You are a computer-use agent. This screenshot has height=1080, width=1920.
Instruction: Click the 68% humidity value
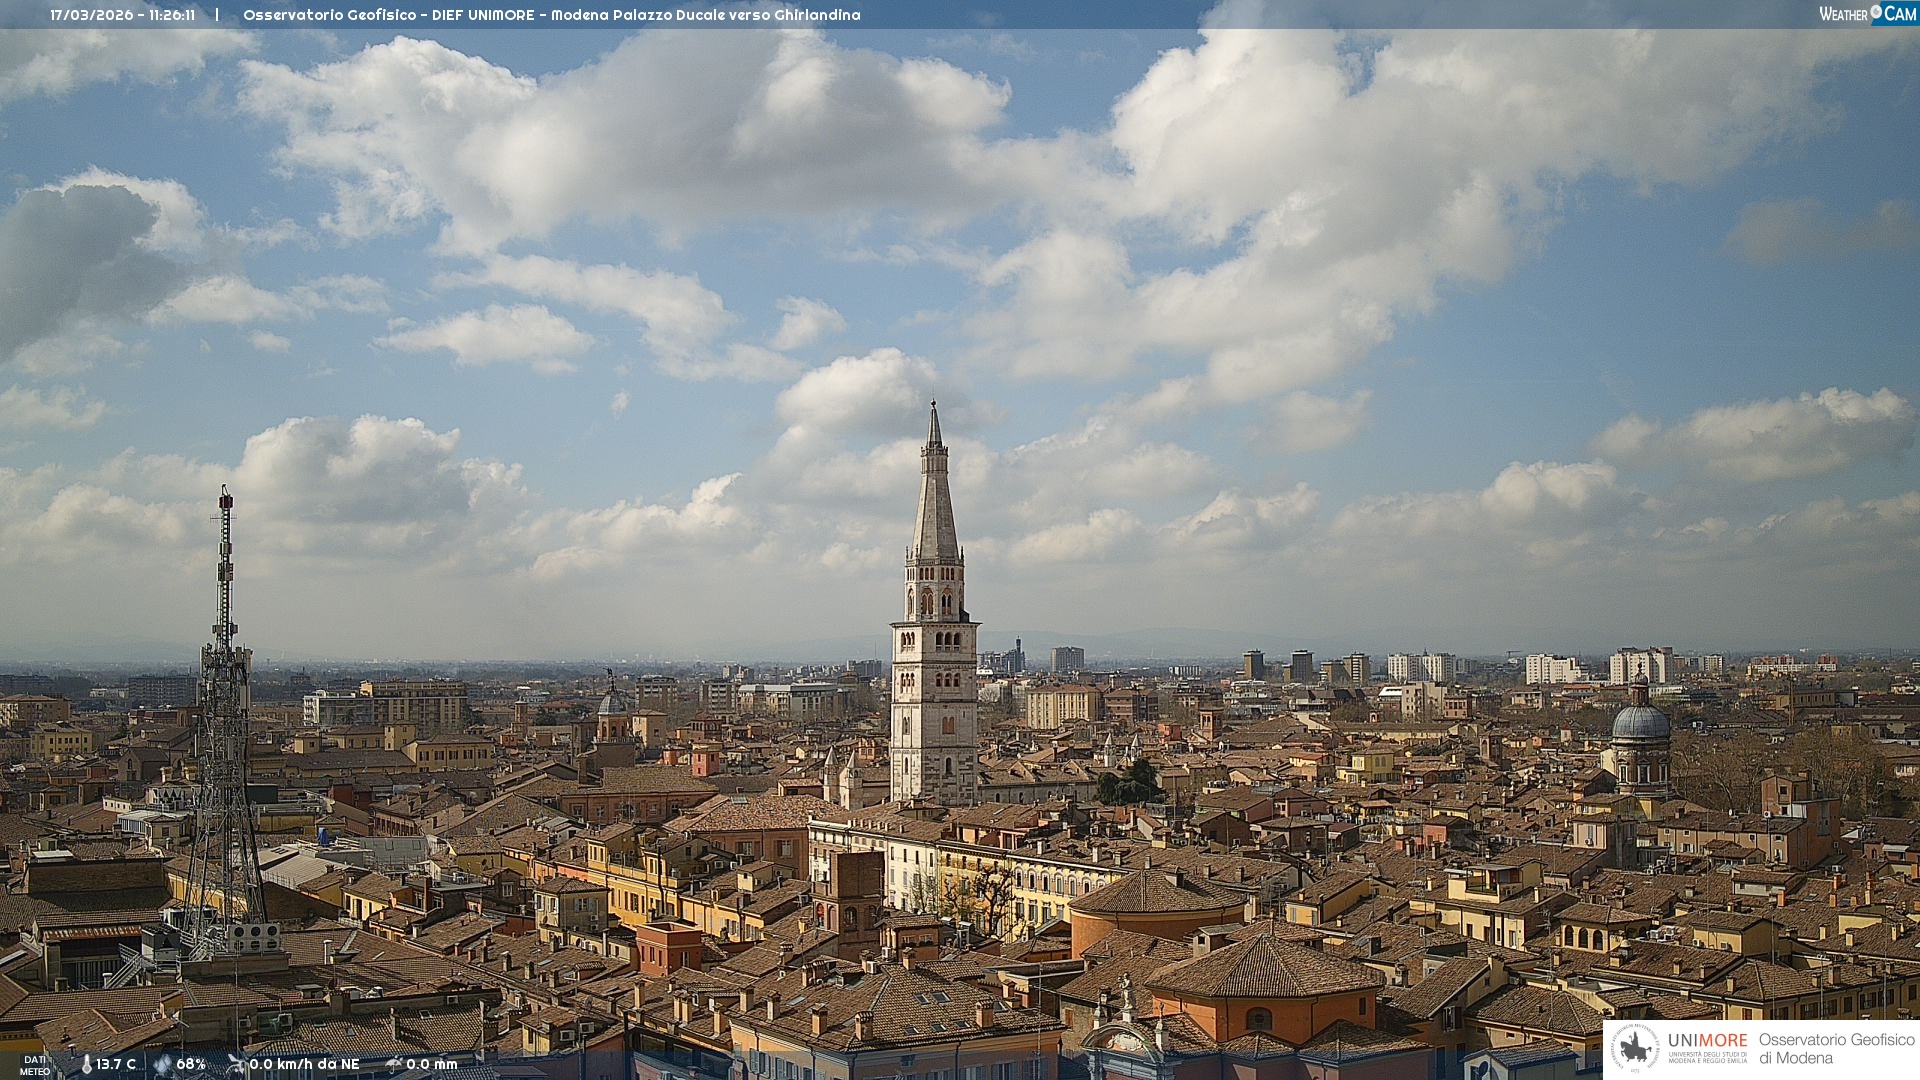coord(191,1065)
